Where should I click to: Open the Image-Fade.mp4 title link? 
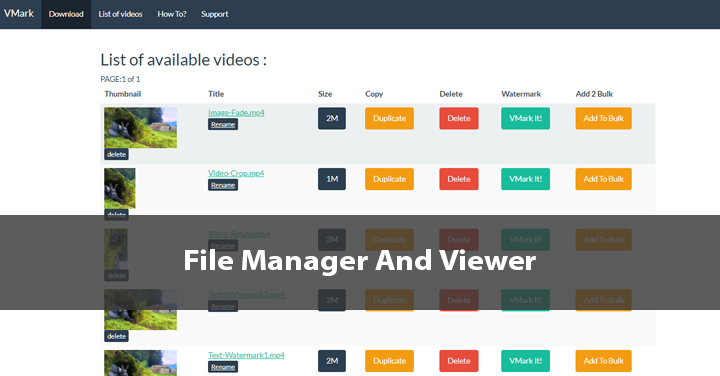tap(236, 112)
